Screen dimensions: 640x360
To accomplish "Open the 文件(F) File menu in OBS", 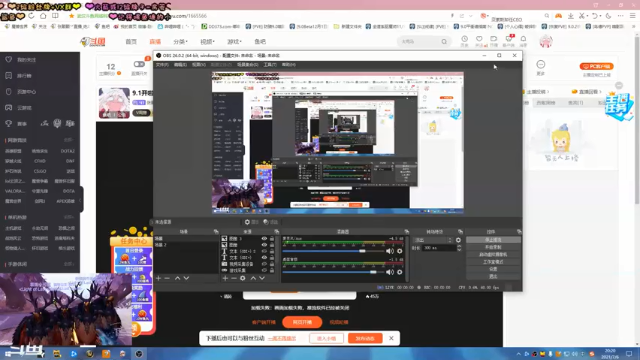I will click(162, 64).
